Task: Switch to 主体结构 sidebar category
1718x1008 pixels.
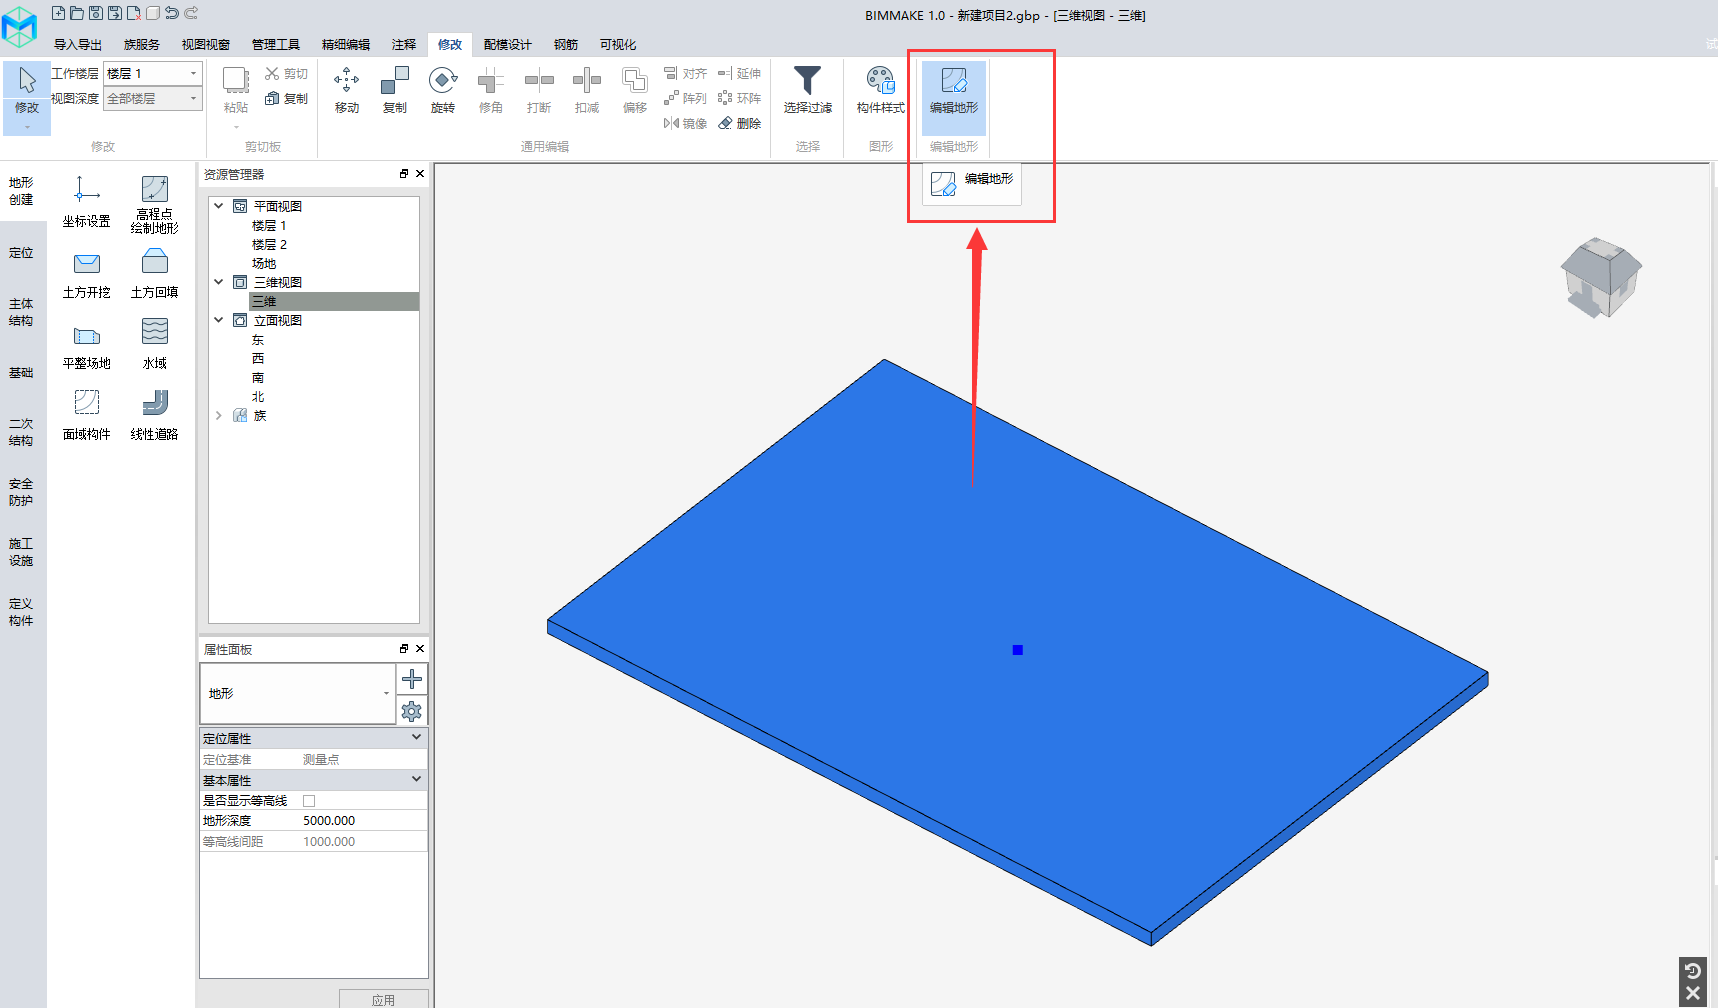Action: coord(21,312)
